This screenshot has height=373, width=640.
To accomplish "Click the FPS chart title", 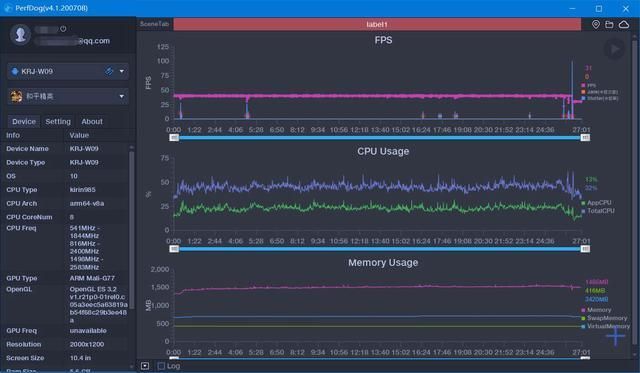I will pyautogui.click(x=383, y=40).
